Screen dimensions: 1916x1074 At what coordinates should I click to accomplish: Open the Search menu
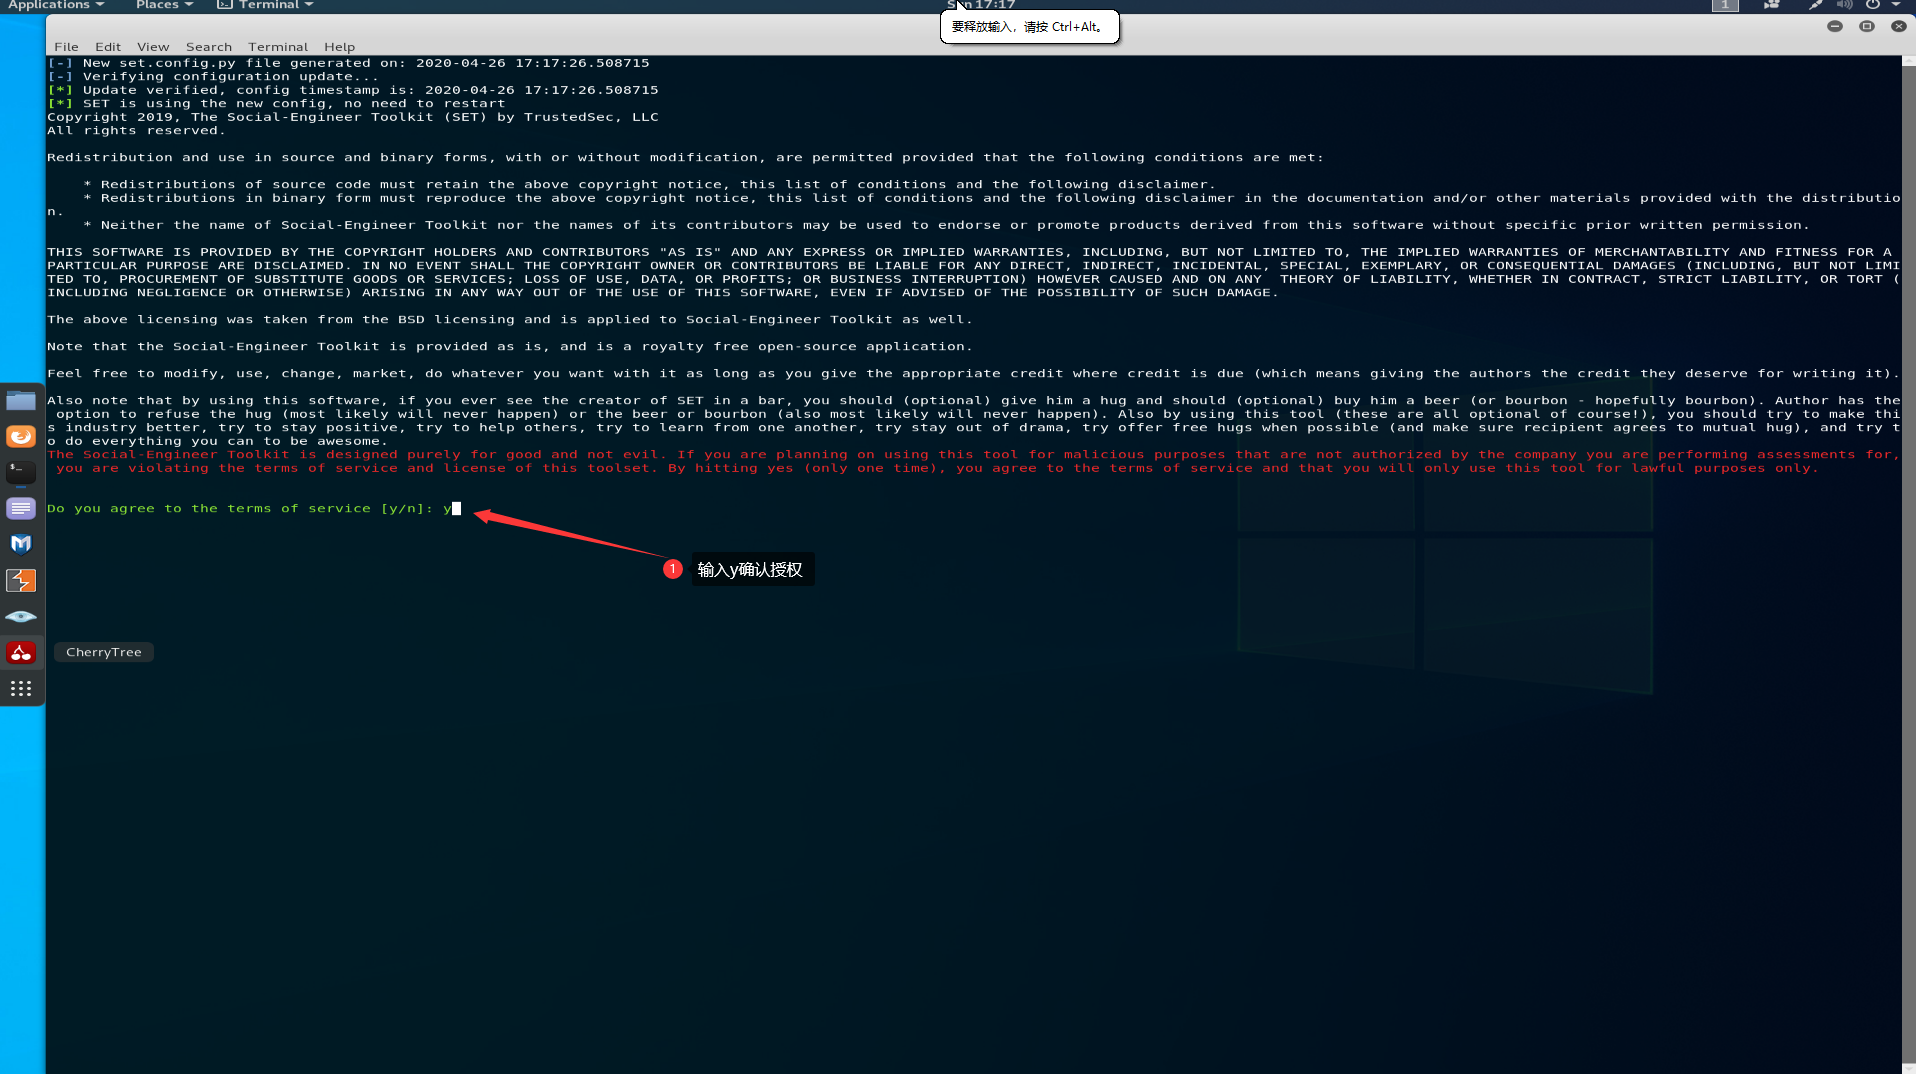click(x=209, y=47)
